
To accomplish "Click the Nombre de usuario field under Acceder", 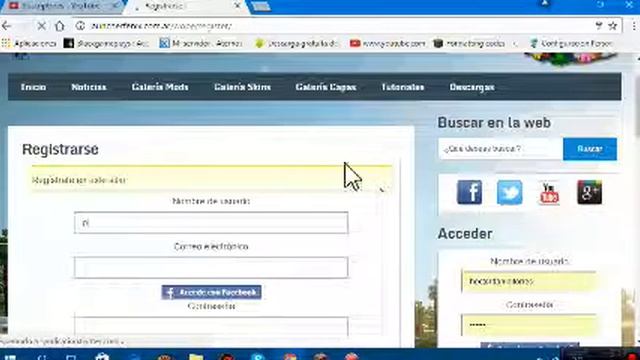I will click(x=529, y=282).
